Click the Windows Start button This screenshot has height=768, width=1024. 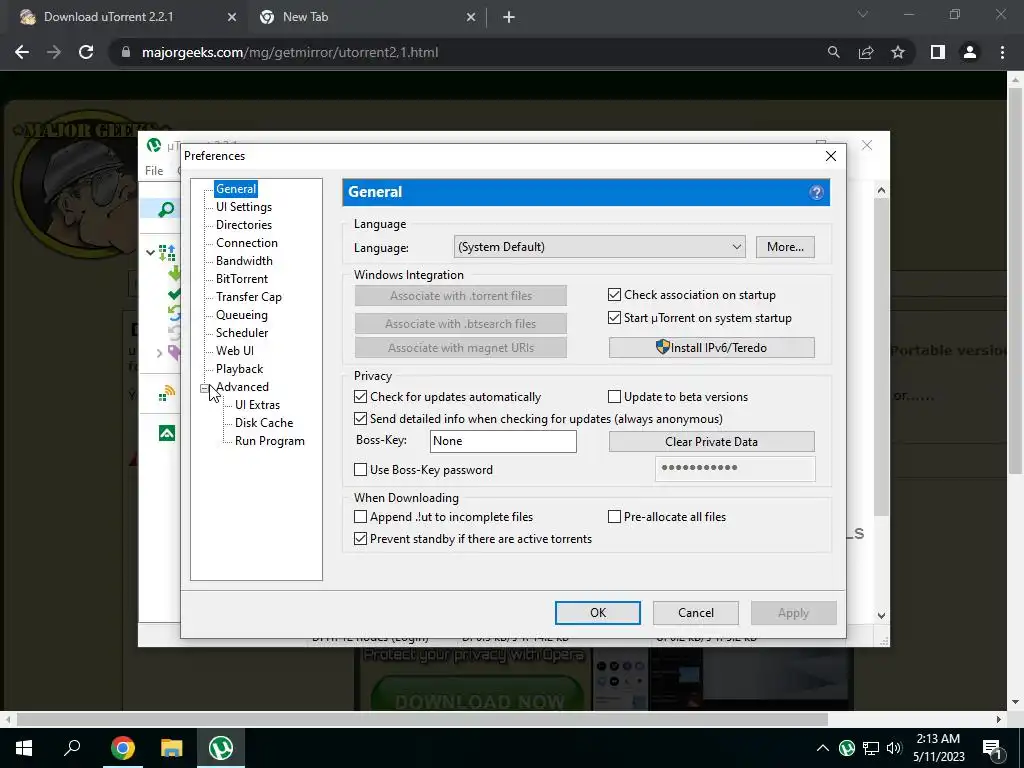pos(24,748)
